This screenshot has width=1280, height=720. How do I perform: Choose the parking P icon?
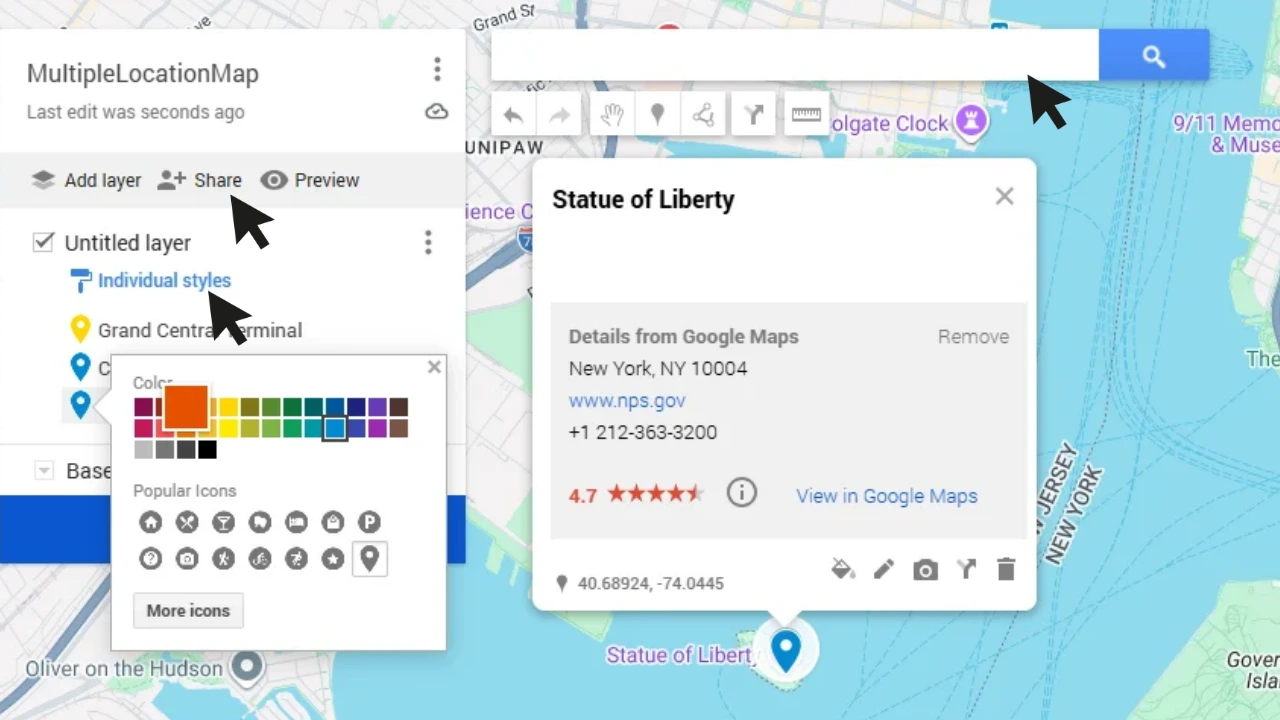(369, 521)
